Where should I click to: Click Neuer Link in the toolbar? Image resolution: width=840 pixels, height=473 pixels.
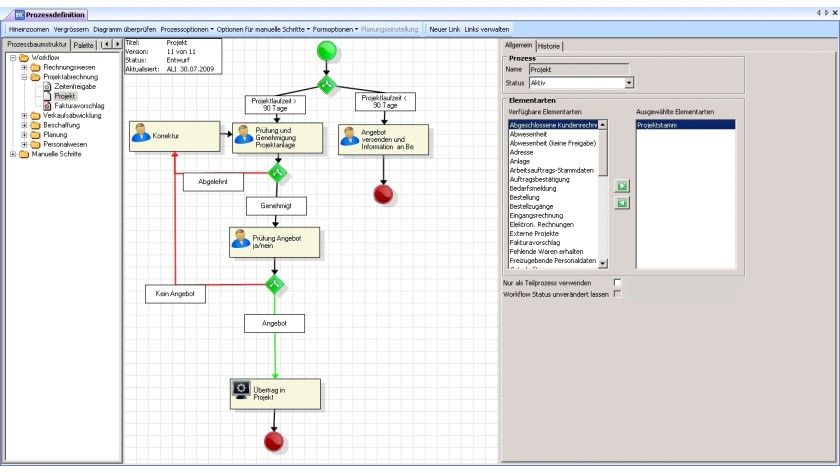pyautogui.click(x=445, y=29)
